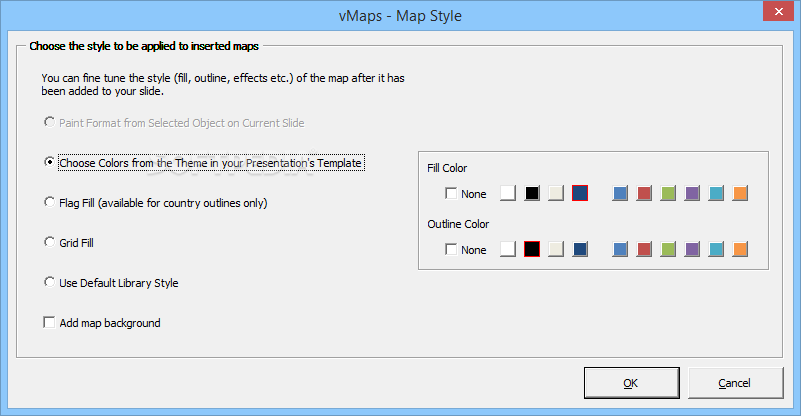
Task: Set Outline Color to teal swatch
Action: pyautogui.click(x=716, y=249)
